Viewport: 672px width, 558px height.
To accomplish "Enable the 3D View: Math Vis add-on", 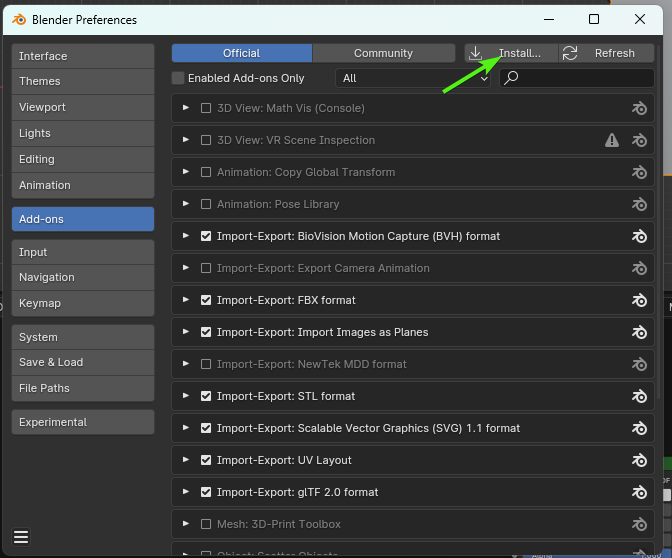I will 206,108.
